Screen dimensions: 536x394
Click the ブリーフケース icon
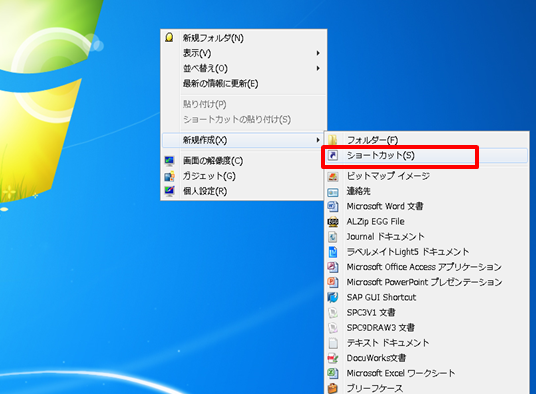point(333,389)
